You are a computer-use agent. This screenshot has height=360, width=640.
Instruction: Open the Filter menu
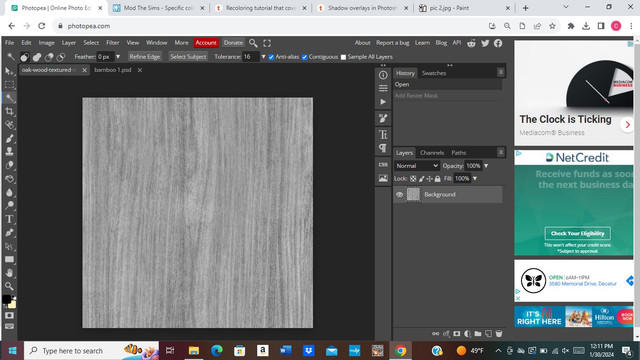pyautogui.click(x=112, y=43)
